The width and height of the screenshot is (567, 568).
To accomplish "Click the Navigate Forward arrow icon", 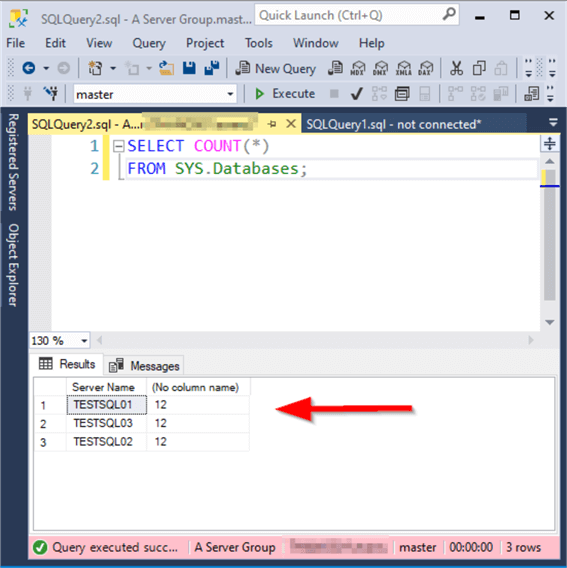I will pos(64,68).
